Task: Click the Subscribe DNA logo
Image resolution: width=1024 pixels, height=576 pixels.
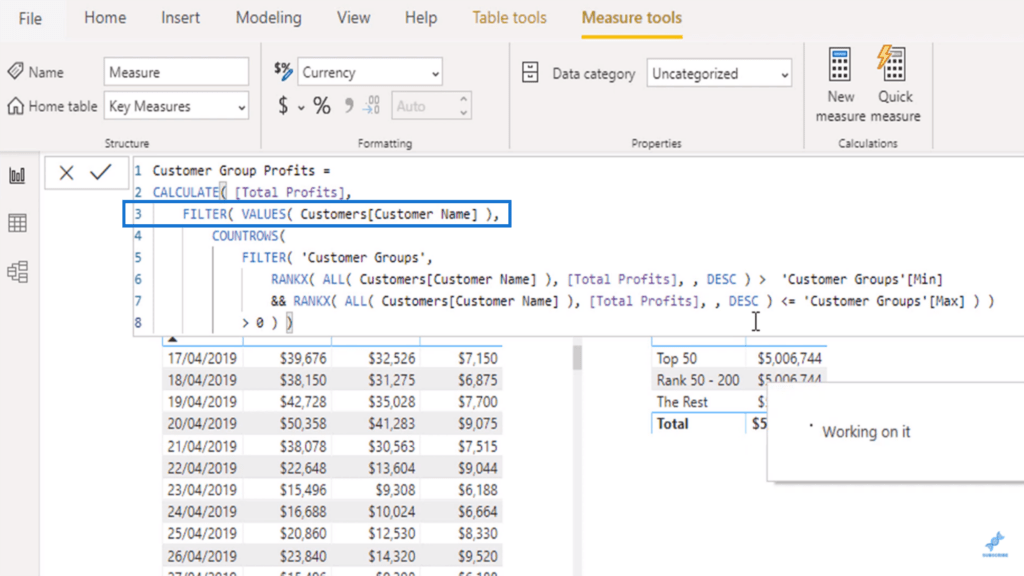Action: point(995,543)
